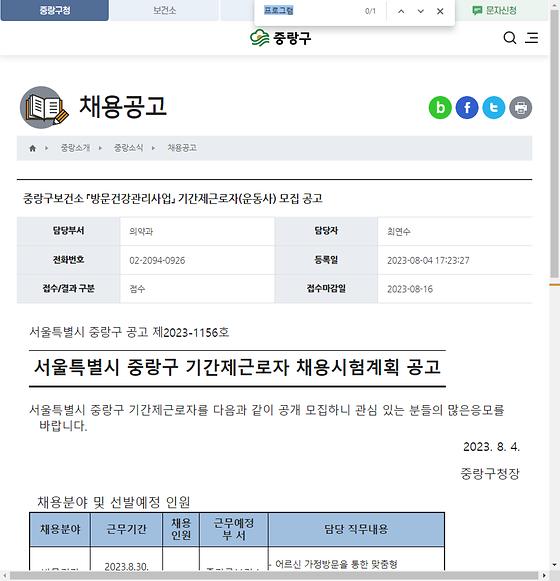
Task: Click the 전화번호 label cell
Action: [x=69, y=260]
